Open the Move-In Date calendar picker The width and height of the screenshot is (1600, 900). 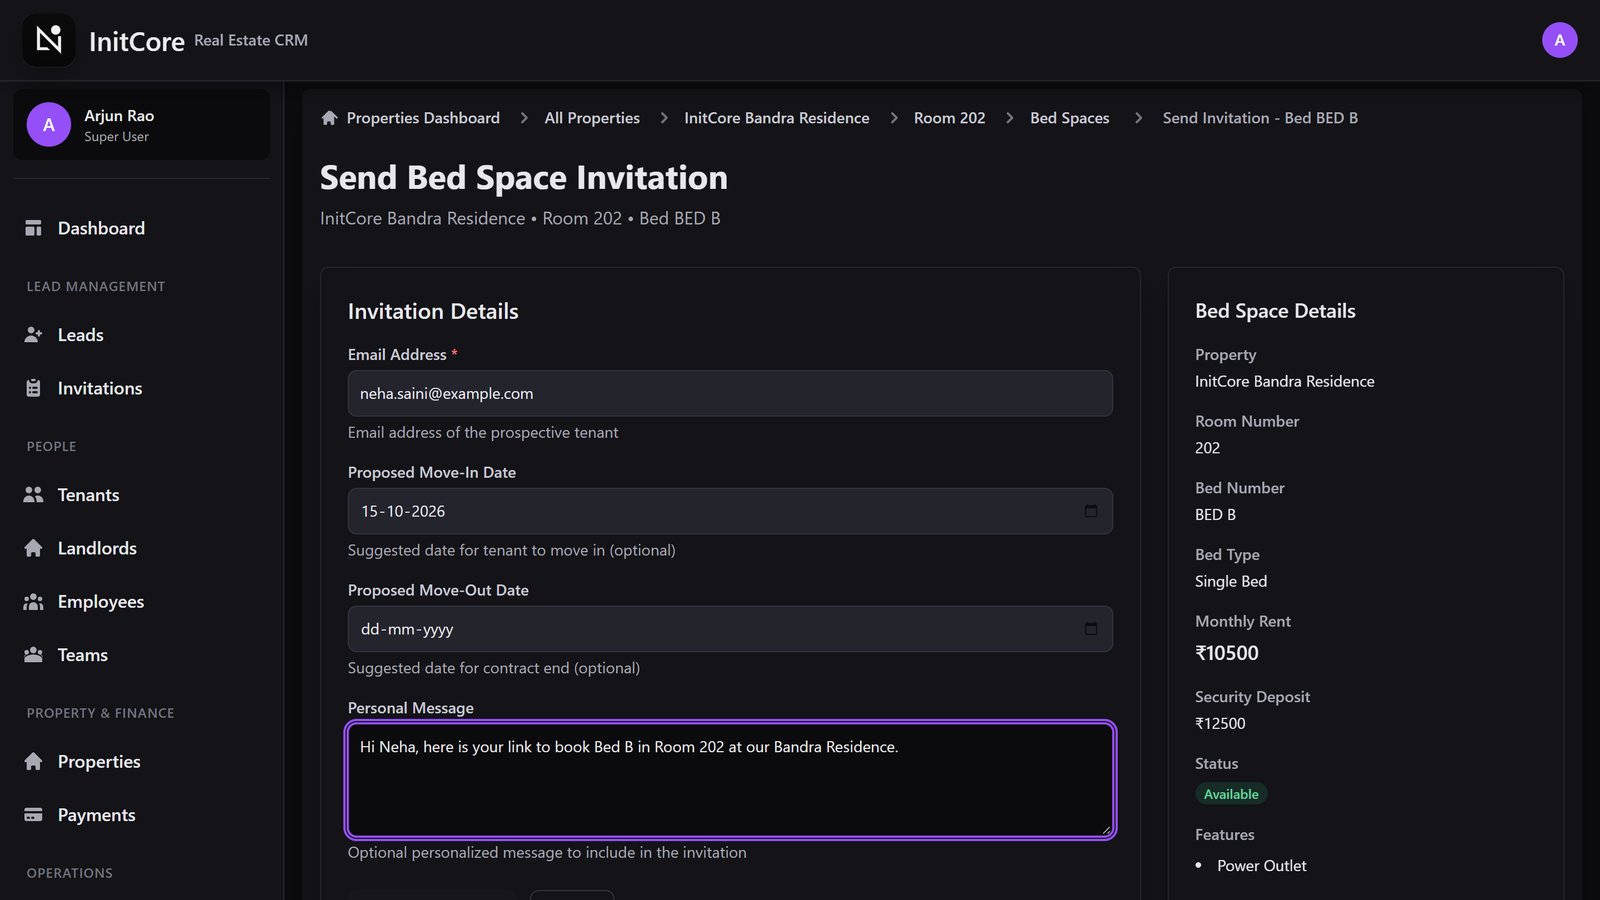coord(1091,511)
